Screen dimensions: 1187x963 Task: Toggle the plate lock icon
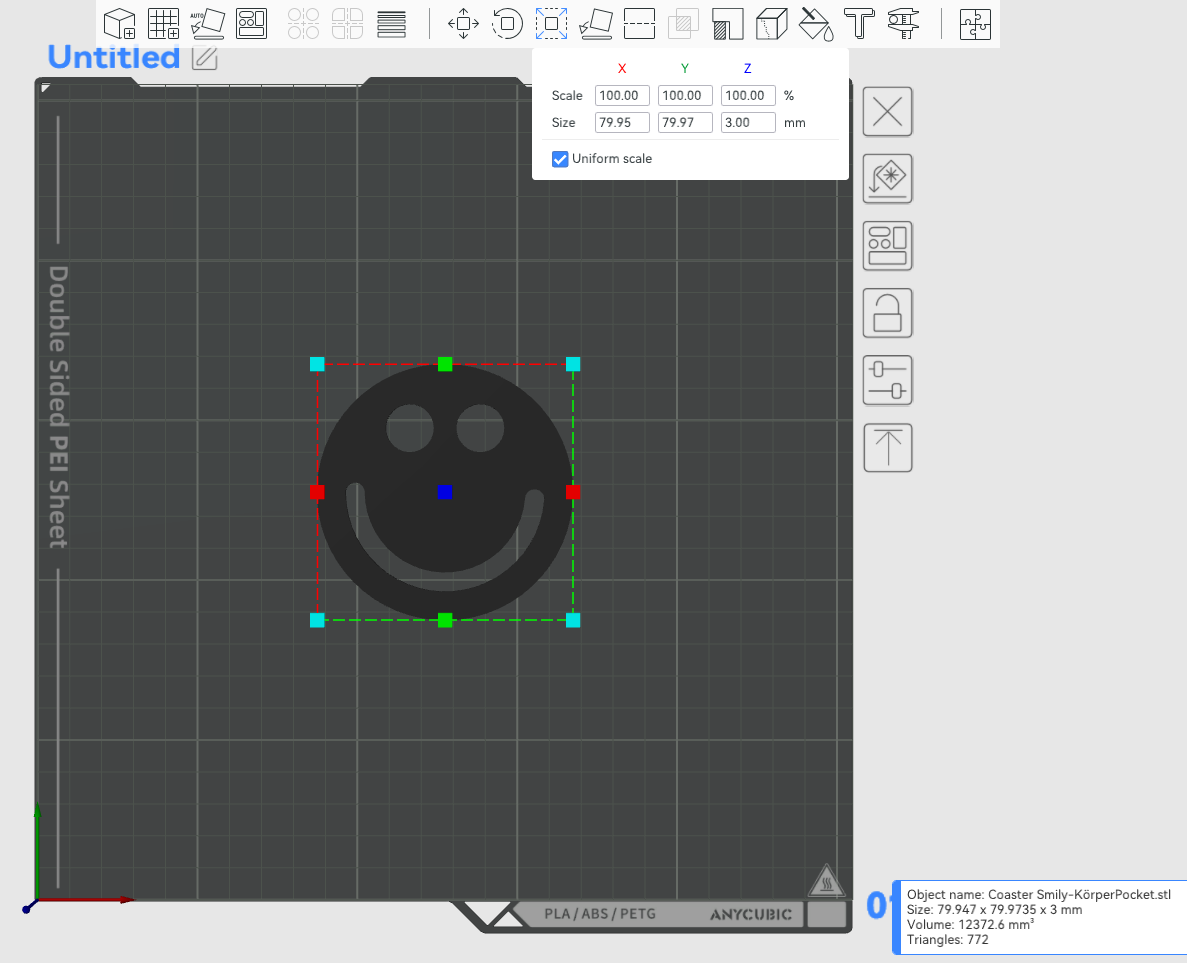887,313
